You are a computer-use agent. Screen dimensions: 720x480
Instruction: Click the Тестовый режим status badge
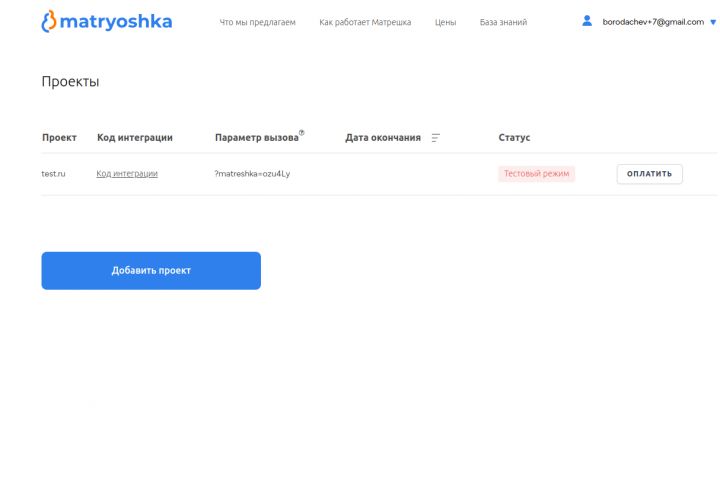(x=536, y=174)
